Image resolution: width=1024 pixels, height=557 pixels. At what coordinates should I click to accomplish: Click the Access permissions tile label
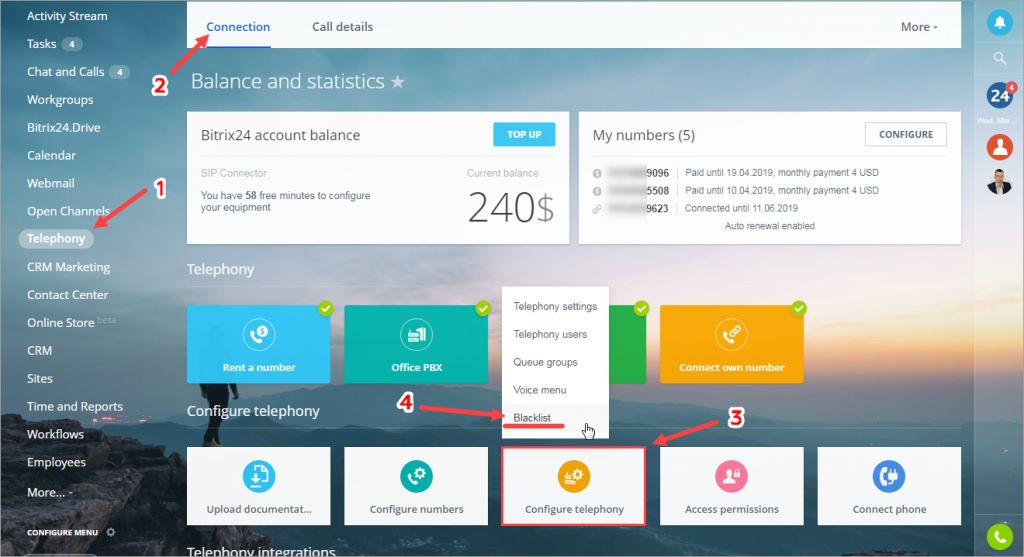pos(731,509)
